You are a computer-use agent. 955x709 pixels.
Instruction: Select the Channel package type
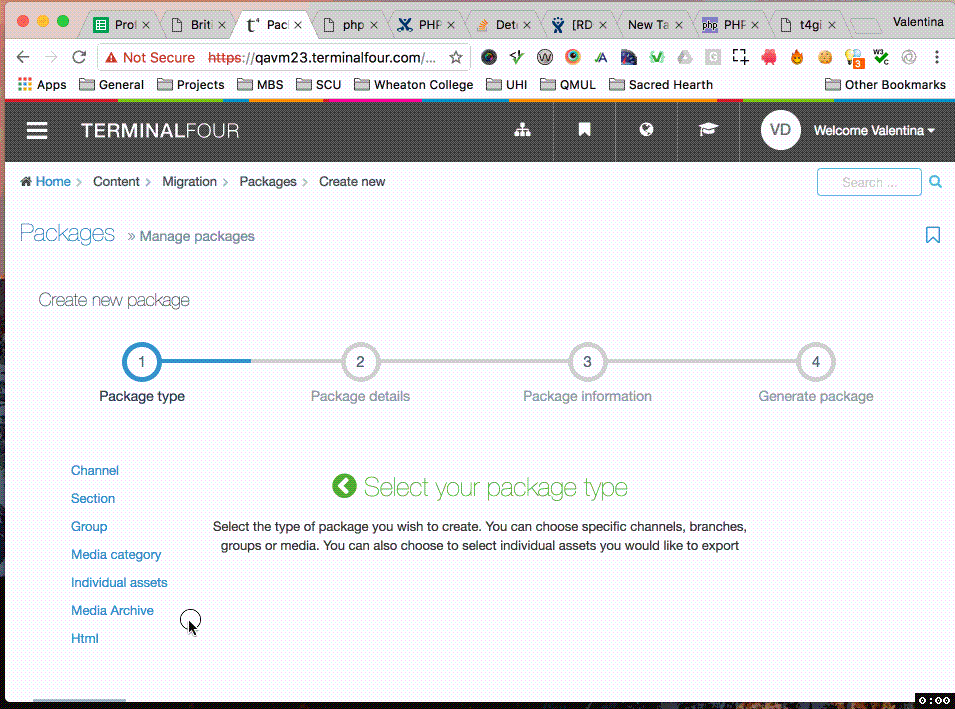point(95,470)
